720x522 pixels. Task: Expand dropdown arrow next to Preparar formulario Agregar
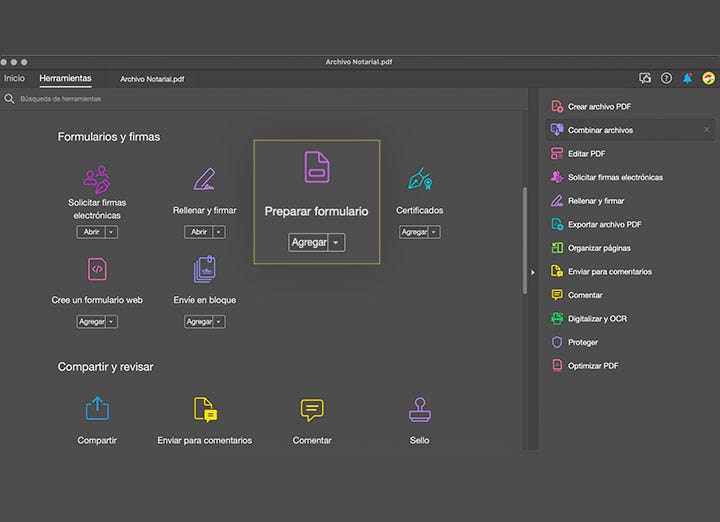(x=337, y=243)
